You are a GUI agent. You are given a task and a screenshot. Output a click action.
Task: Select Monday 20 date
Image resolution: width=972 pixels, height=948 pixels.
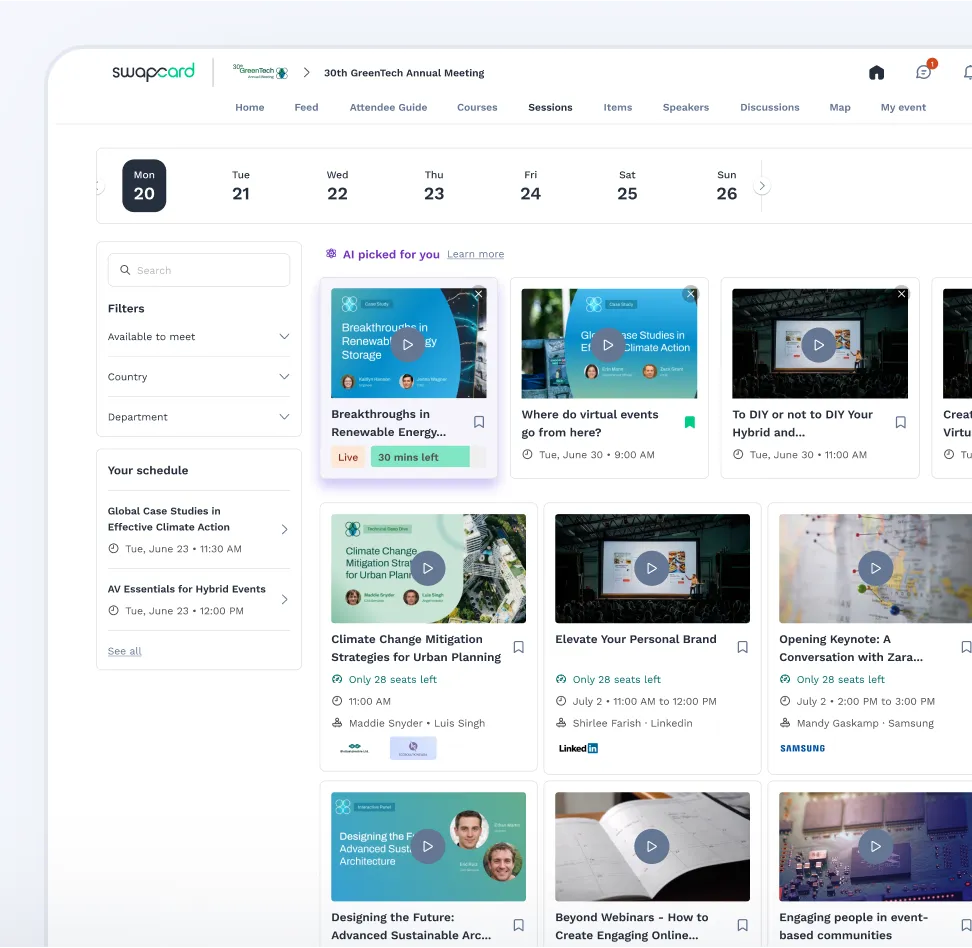click(144, 185)
